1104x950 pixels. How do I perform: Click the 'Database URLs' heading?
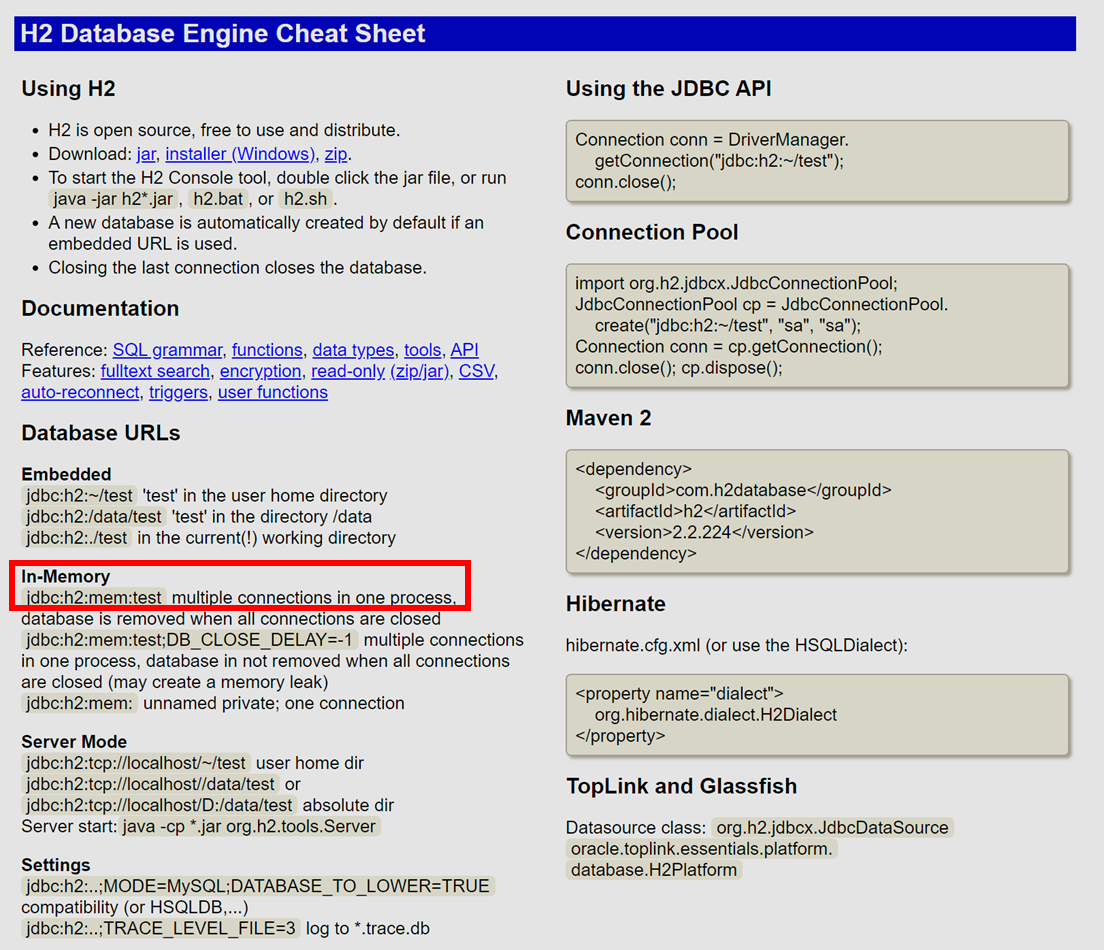pos(101,433)
